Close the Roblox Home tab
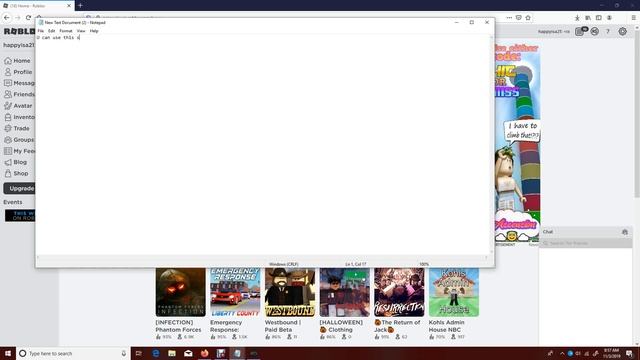Viewport: 640px width, 360px height. pyautogui.click(x=69, y=6)
